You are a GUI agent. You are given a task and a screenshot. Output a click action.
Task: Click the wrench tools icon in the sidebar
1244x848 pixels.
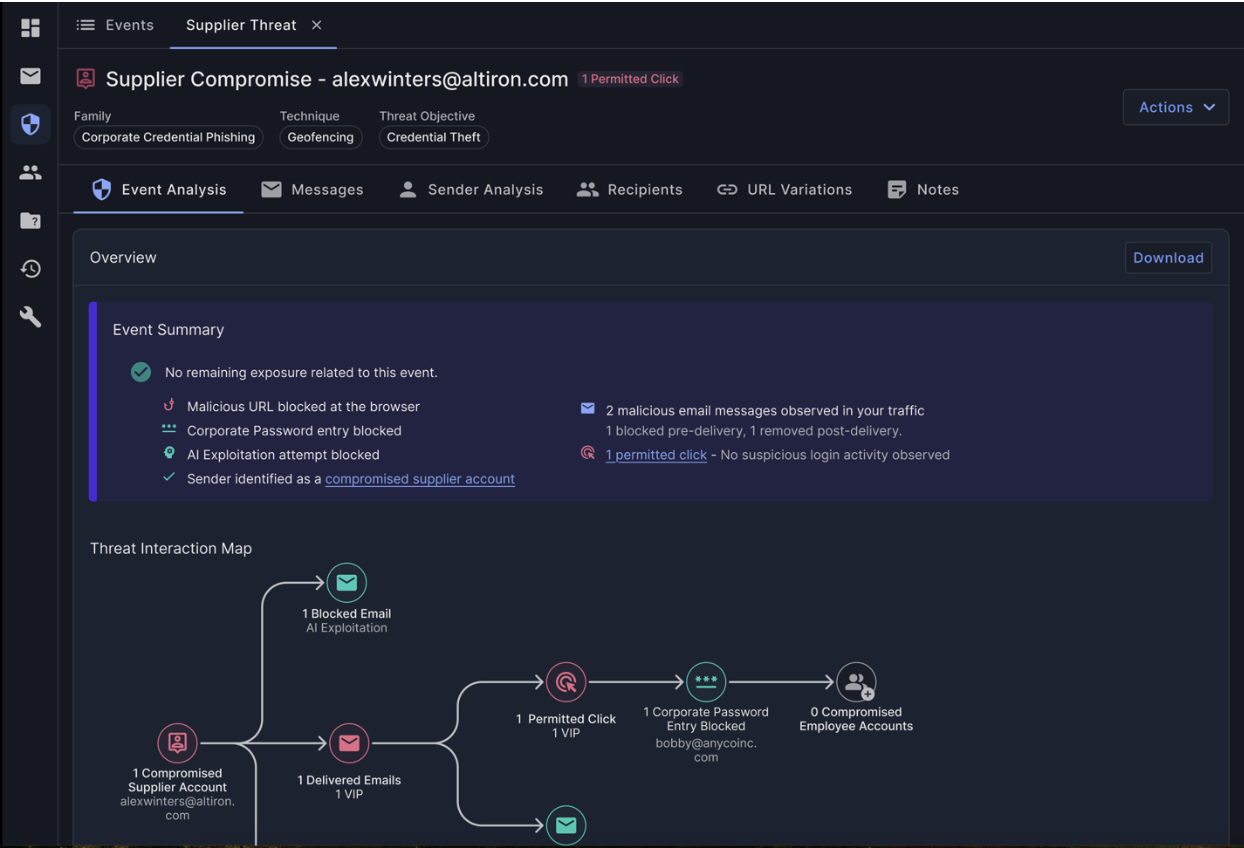point(29,316)
